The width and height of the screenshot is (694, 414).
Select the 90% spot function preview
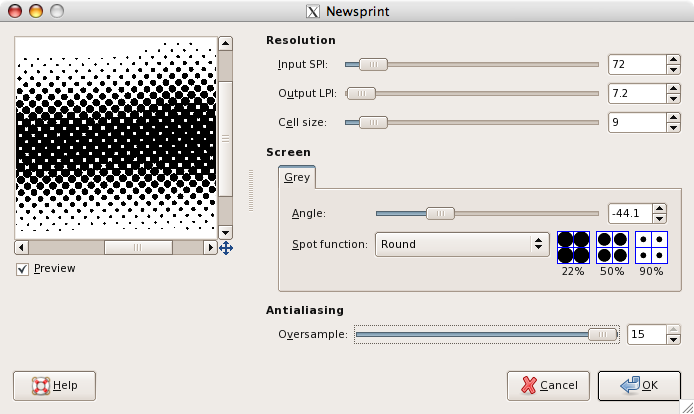click(x=651, y=248)
